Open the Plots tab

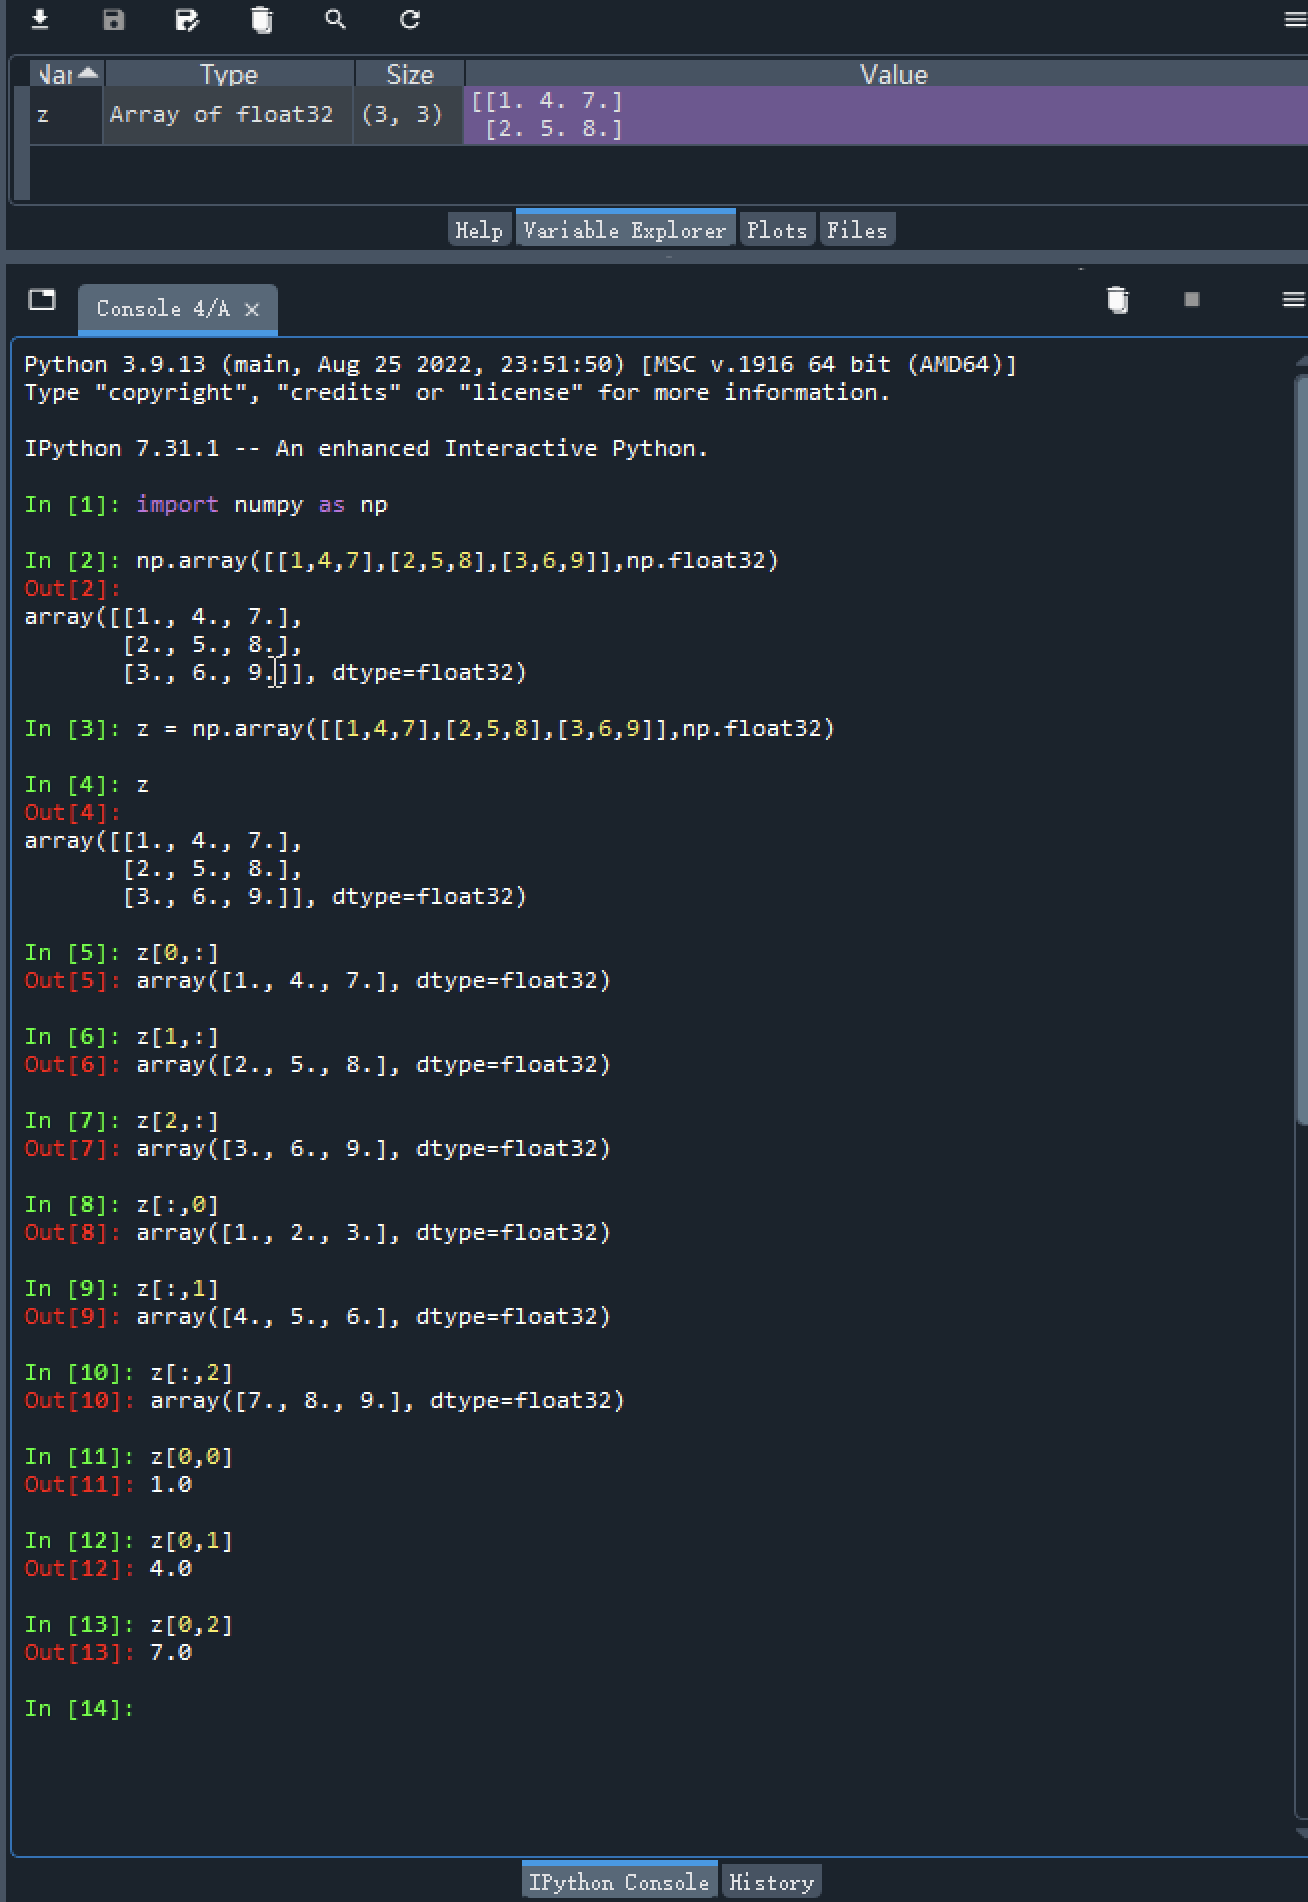pos(777,230)
